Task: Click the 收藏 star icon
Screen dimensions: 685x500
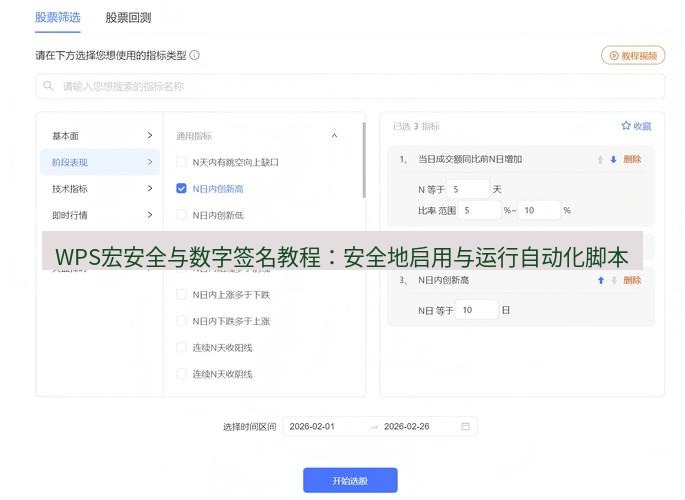Action: pos(626,126)
